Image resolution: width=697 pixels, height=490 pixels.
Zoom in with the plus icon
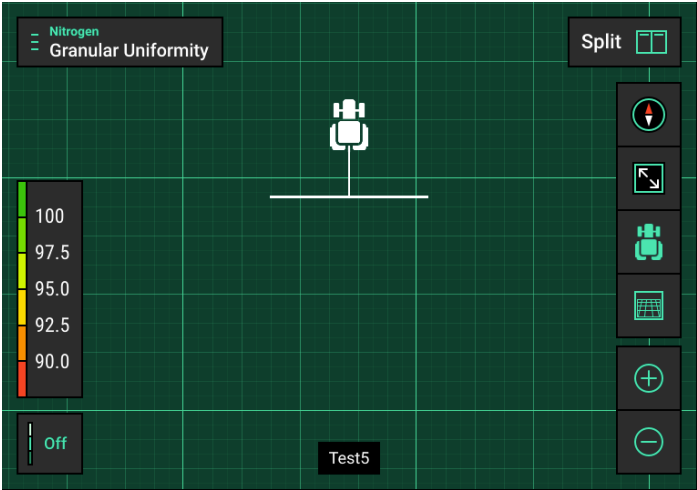click(x=648, y=379)
